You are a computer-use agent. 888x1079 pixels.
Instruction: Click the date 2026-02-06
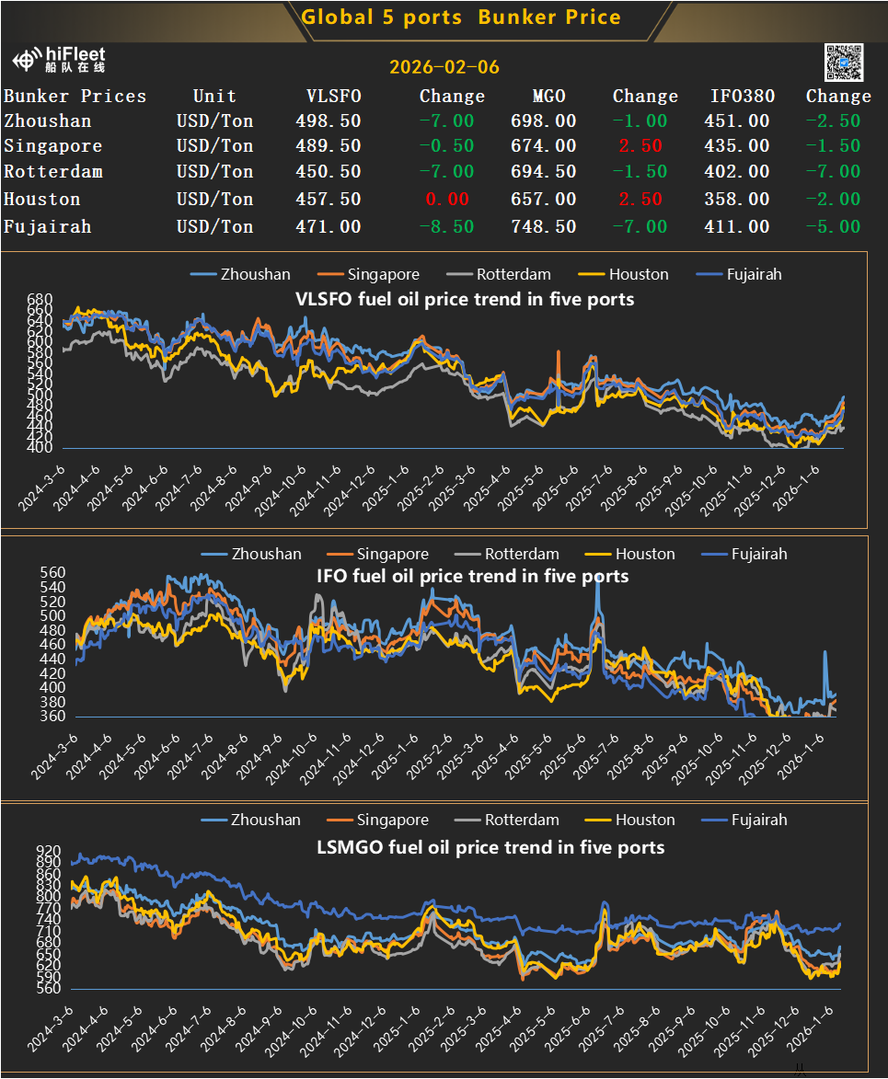pyautogui.click(x=443, y=67)
